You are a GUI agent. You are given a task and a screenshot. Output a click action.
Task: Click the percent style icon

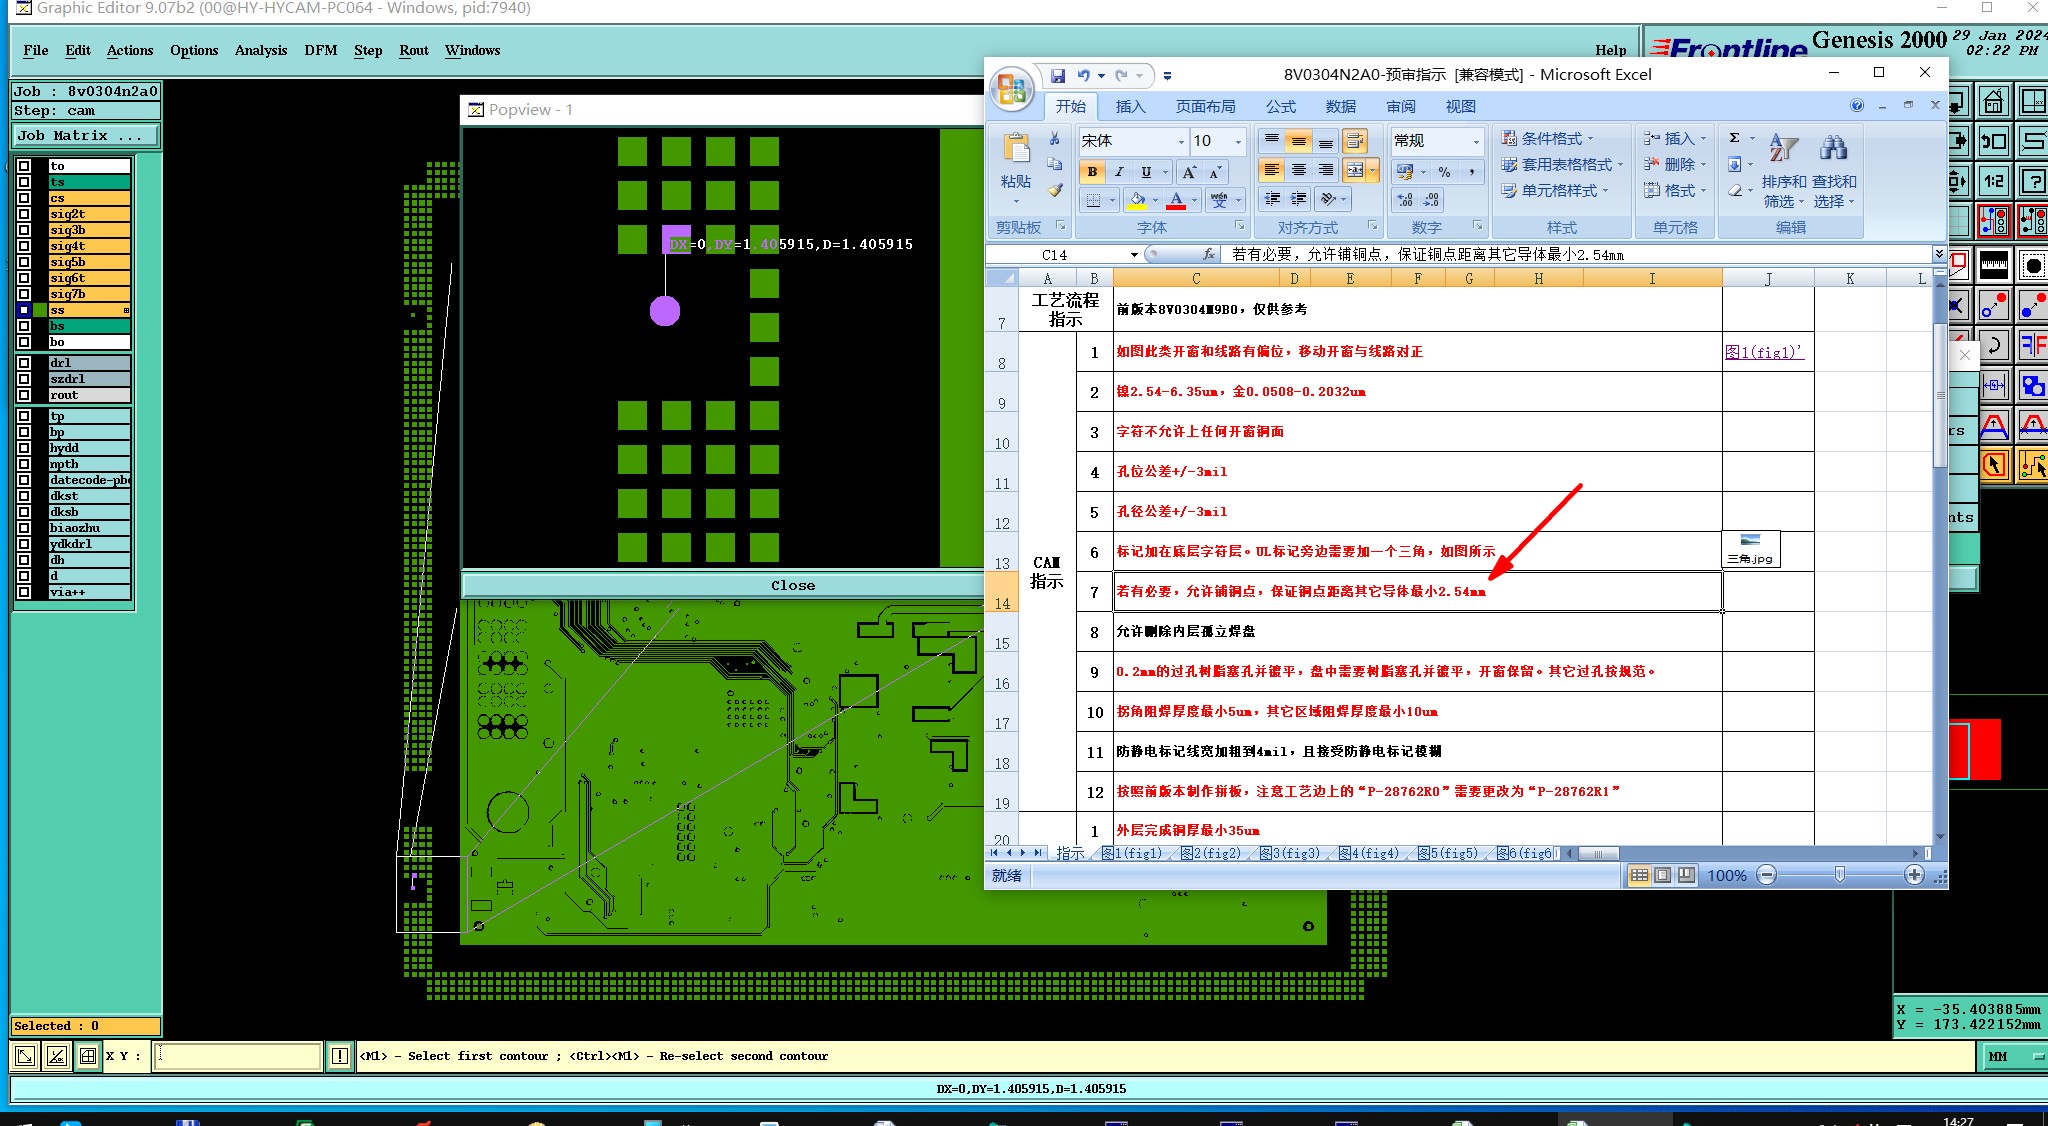tap(1444, 172)
